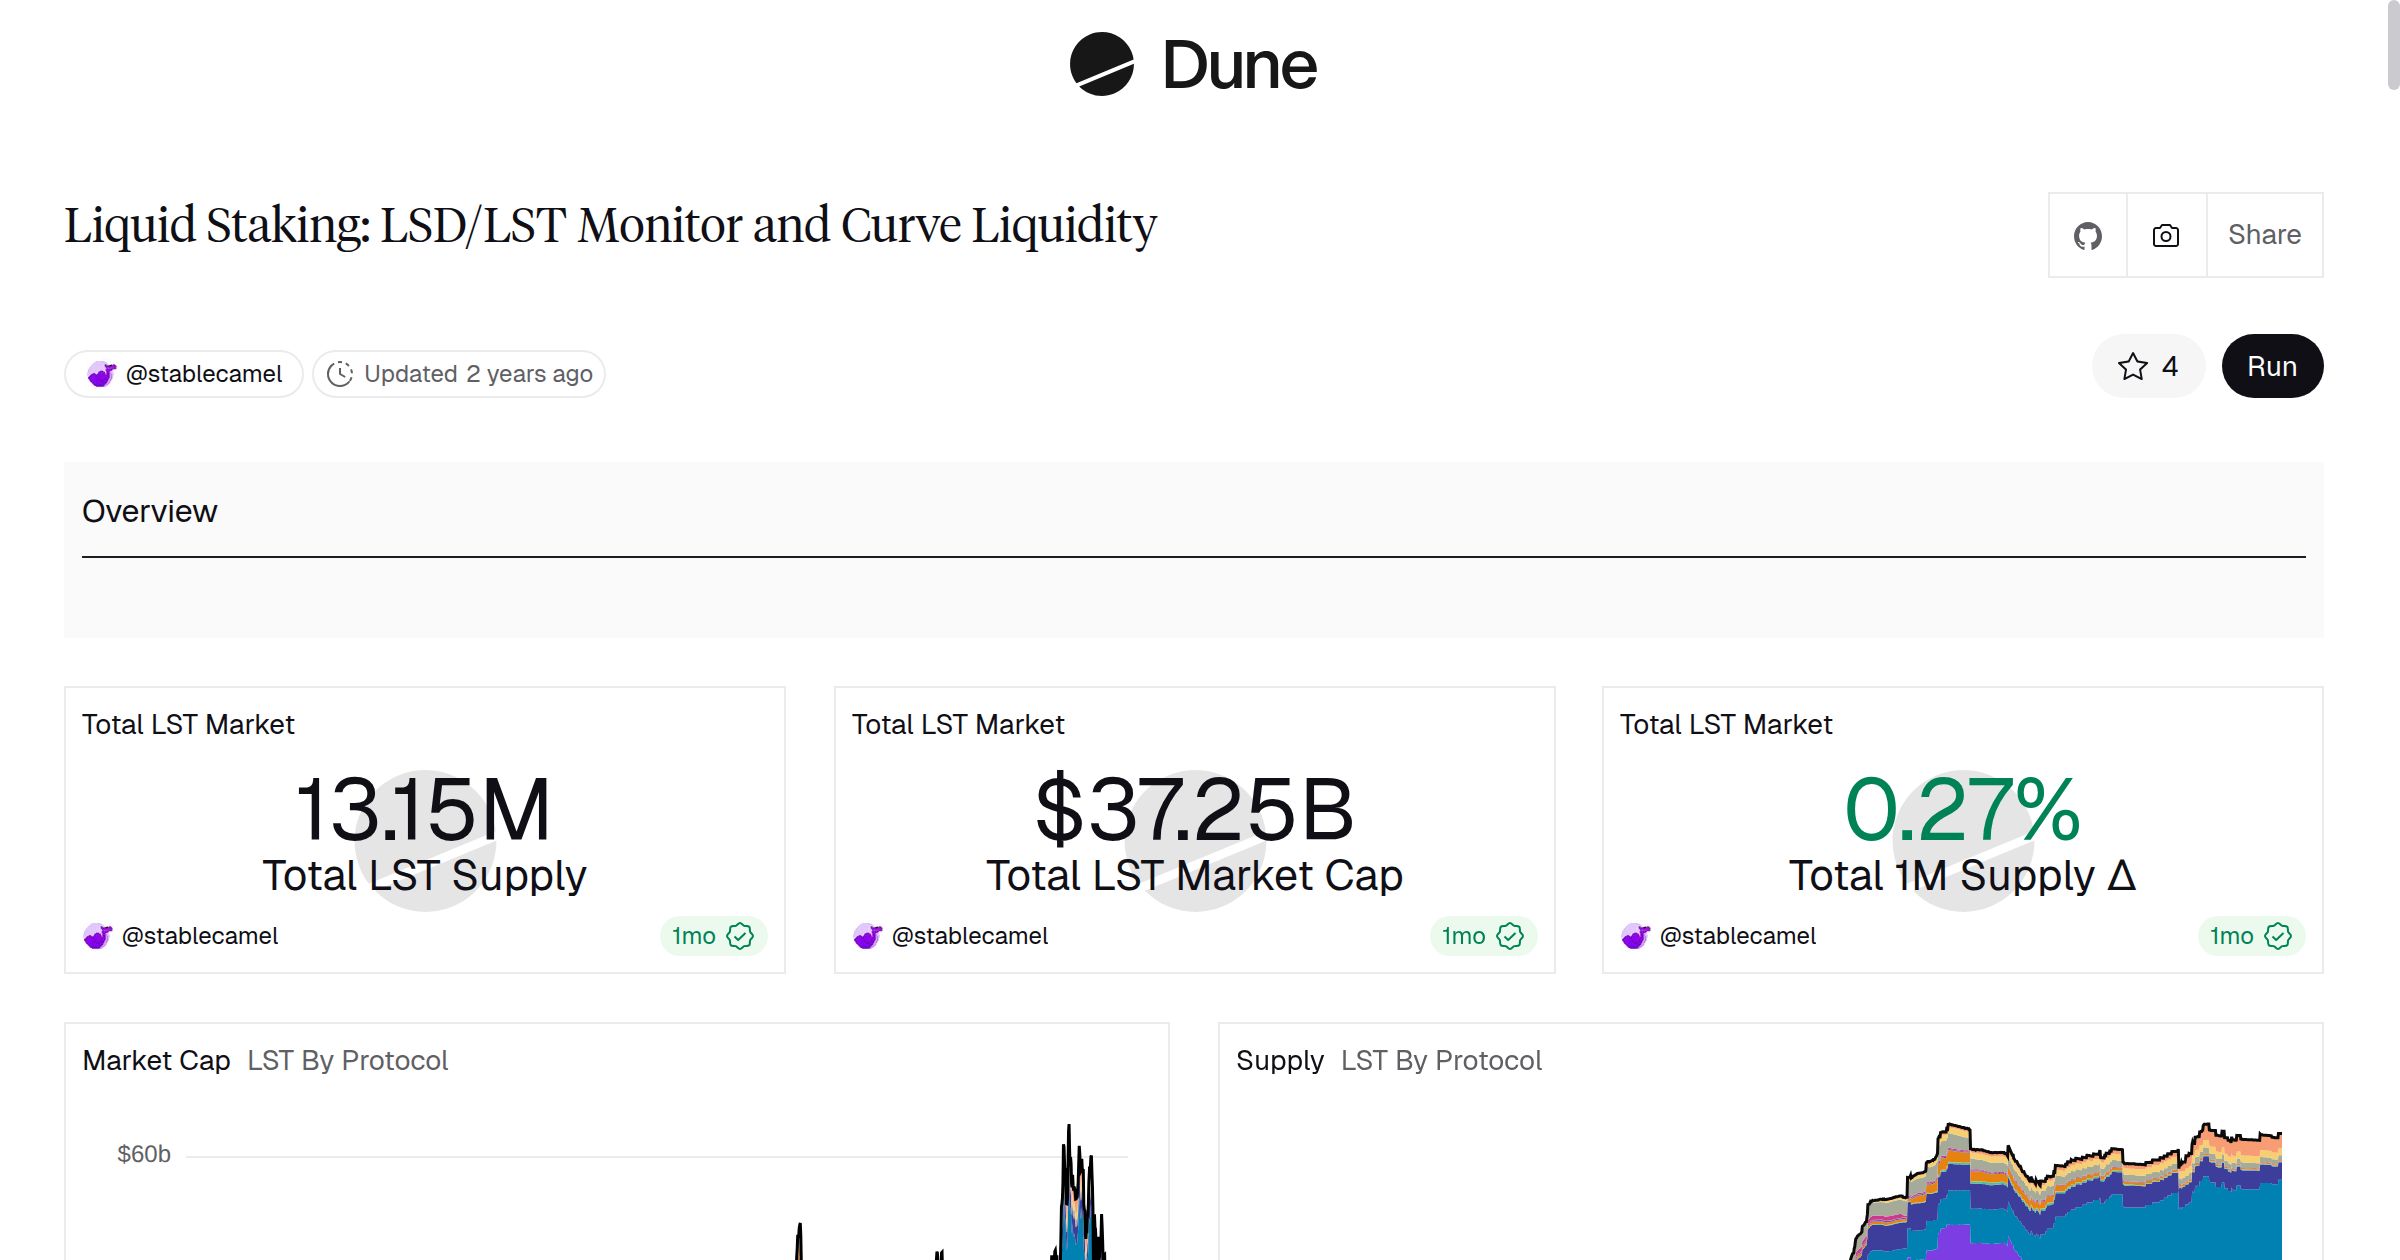Click @stablecamel under the Total LST Market Cap value
This screenshot has width=2400, height=1260.
pos(971,936)
